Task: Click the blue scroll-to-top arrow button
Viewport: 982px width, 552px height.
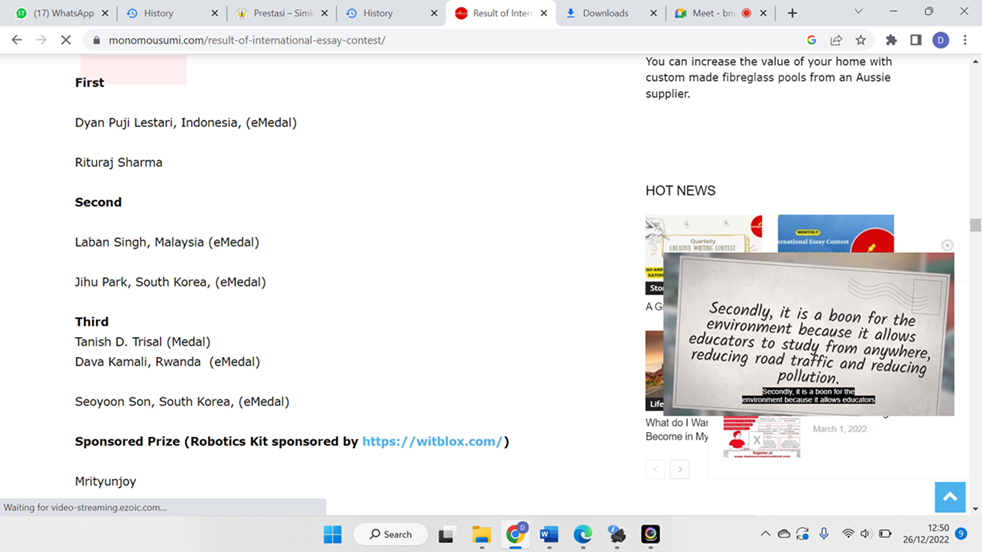Action: 949,497
